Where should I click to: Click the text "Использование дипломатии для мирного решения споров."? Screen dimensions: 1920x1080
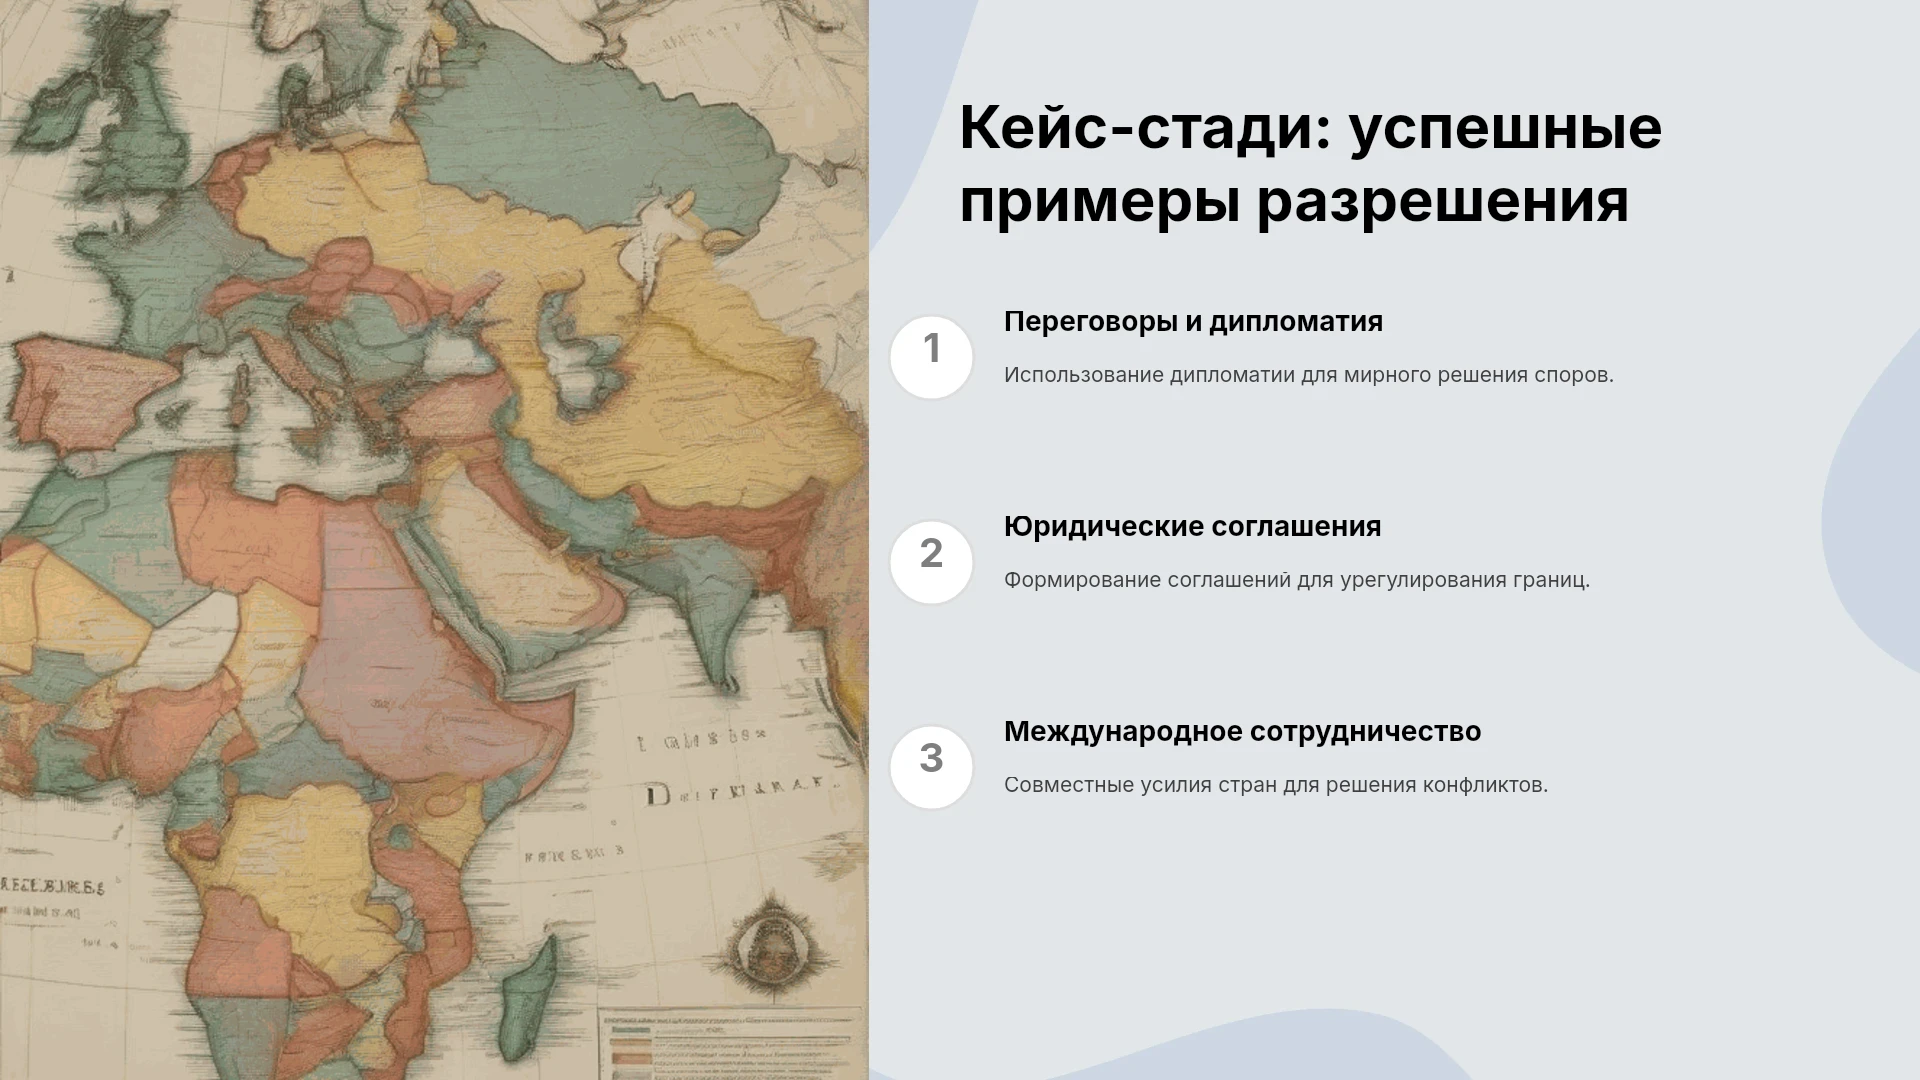(x=1308, y=375)
